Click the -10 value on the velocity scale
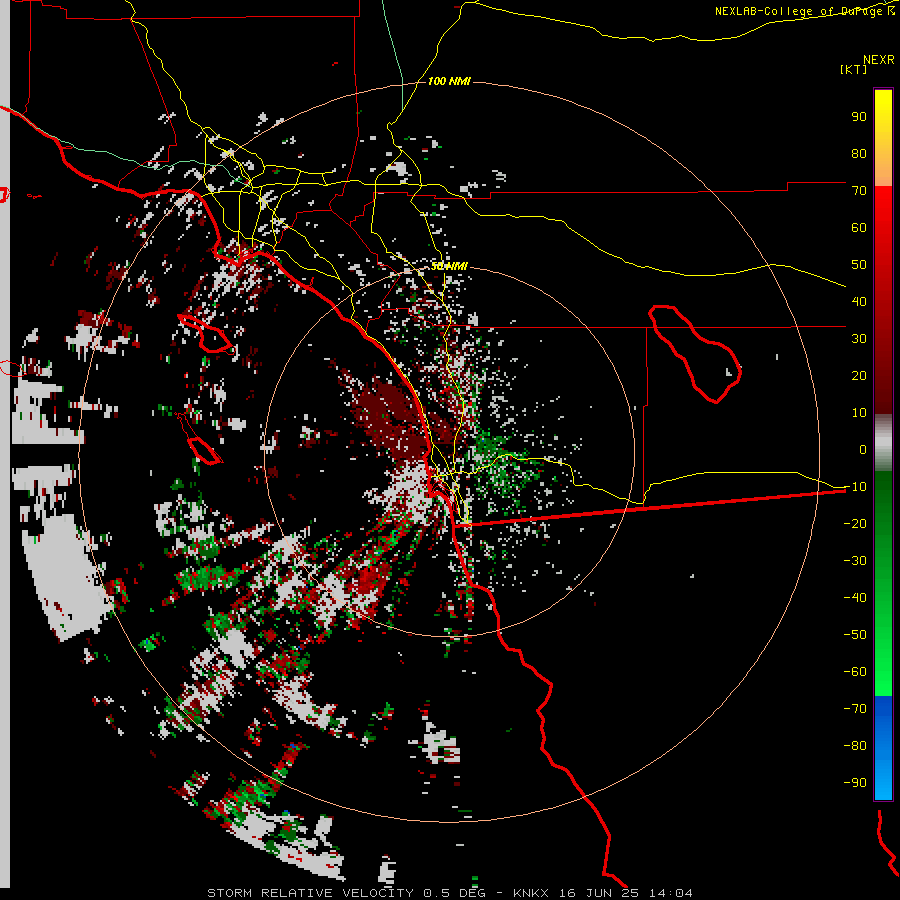Viewport: 900px width, 900px height. coord(855,487)
